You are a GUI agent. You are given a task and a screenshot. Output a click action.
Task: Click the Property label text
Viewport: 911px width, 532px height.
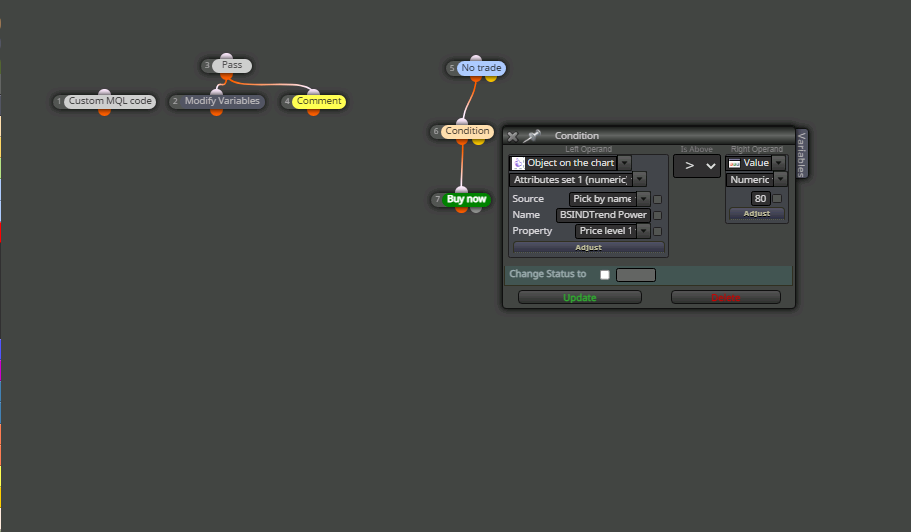tap(532, 231)
